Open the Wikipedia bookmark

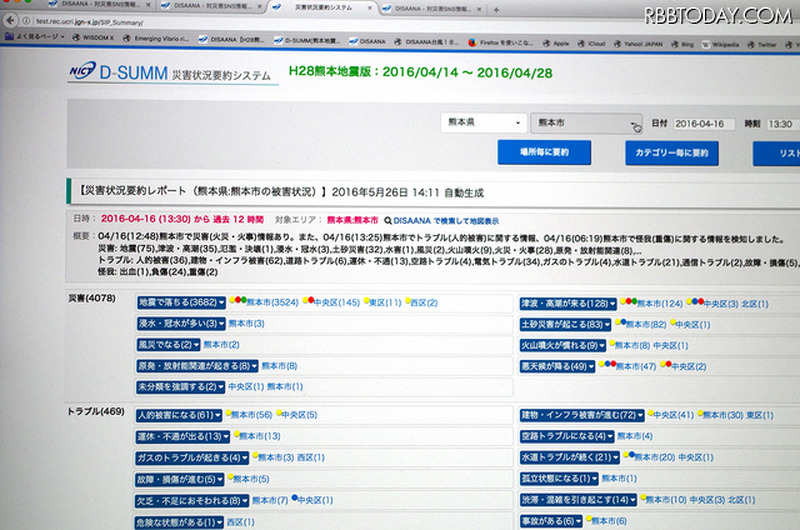tap(723, 45)
